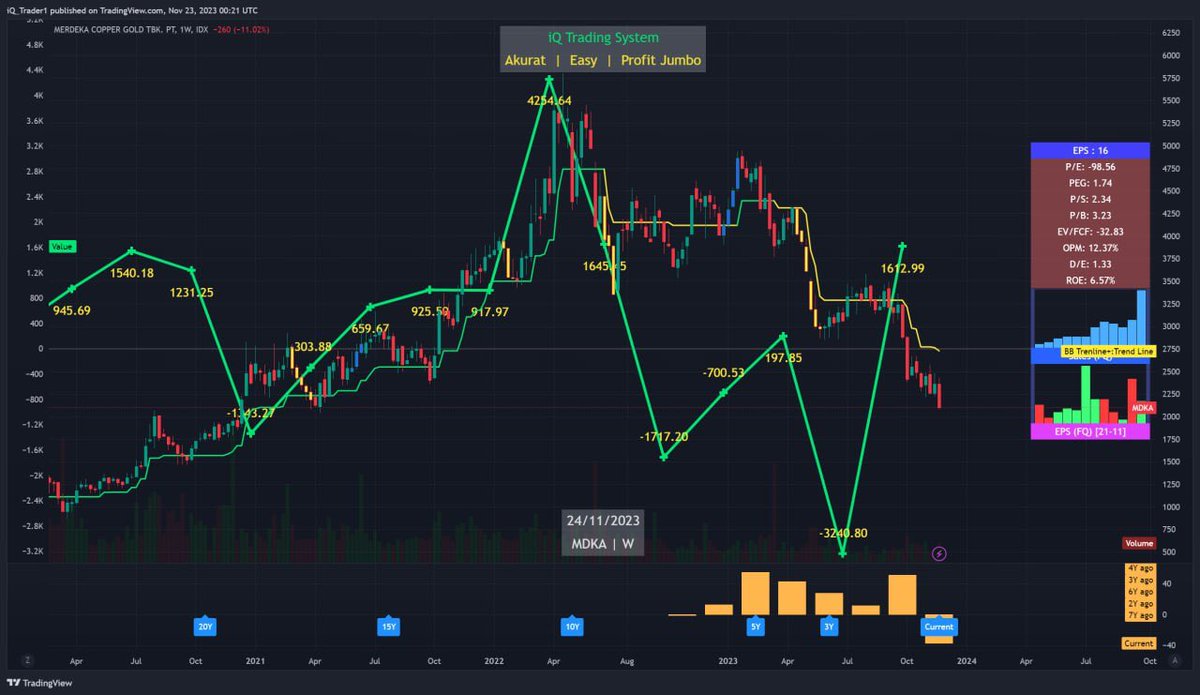Toggle the blue Current timeframe highlight
Viewport: 1200px width, 695px height.
point(938,627)
